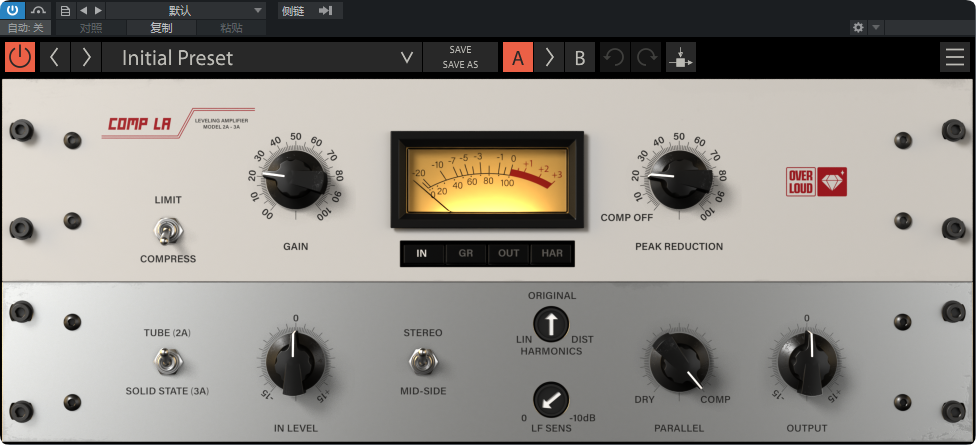Image resolution: width=976 pixels, height=445 pixels.
Task: Click the PARALLEL dry/comp knob
Action: (679, 363)
